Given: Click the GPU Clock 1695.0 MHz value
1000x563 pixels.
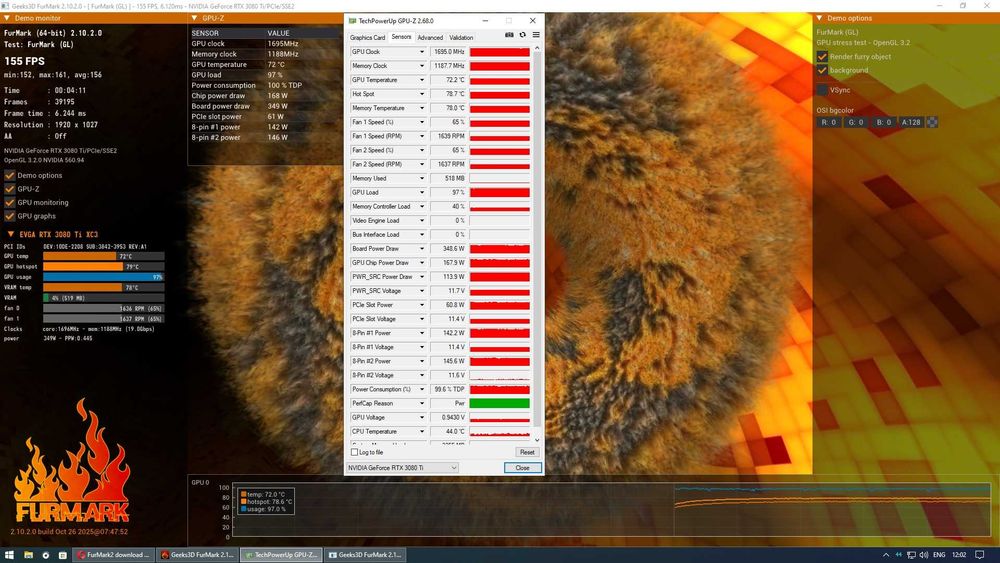Looking at the screenshot, I should coord(449,52).
